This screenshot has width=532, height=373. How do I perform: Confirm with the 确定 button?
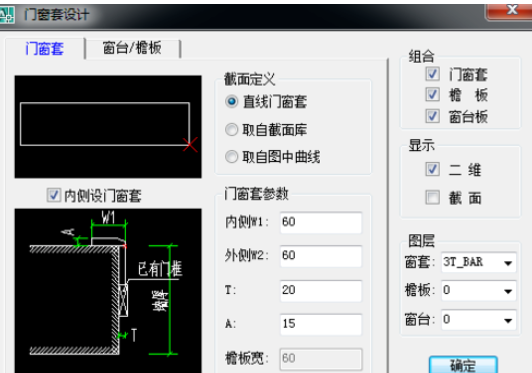coord(463,365)
